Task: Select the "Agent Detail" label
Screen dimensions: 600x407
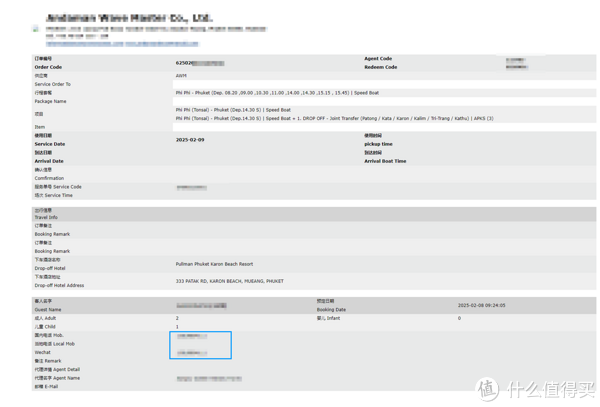Action: pyautogui.click(x=67, y=370)
